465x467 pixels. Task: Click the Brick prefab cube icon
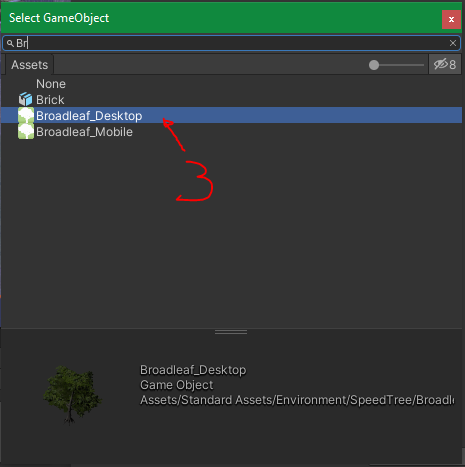point(26,99)
